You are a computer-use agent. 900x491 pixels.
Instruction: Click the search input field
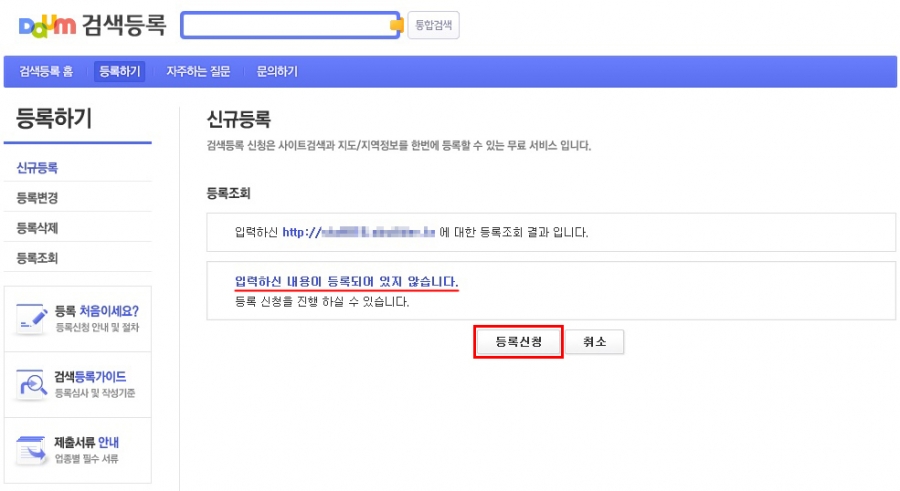click(285, 26)
